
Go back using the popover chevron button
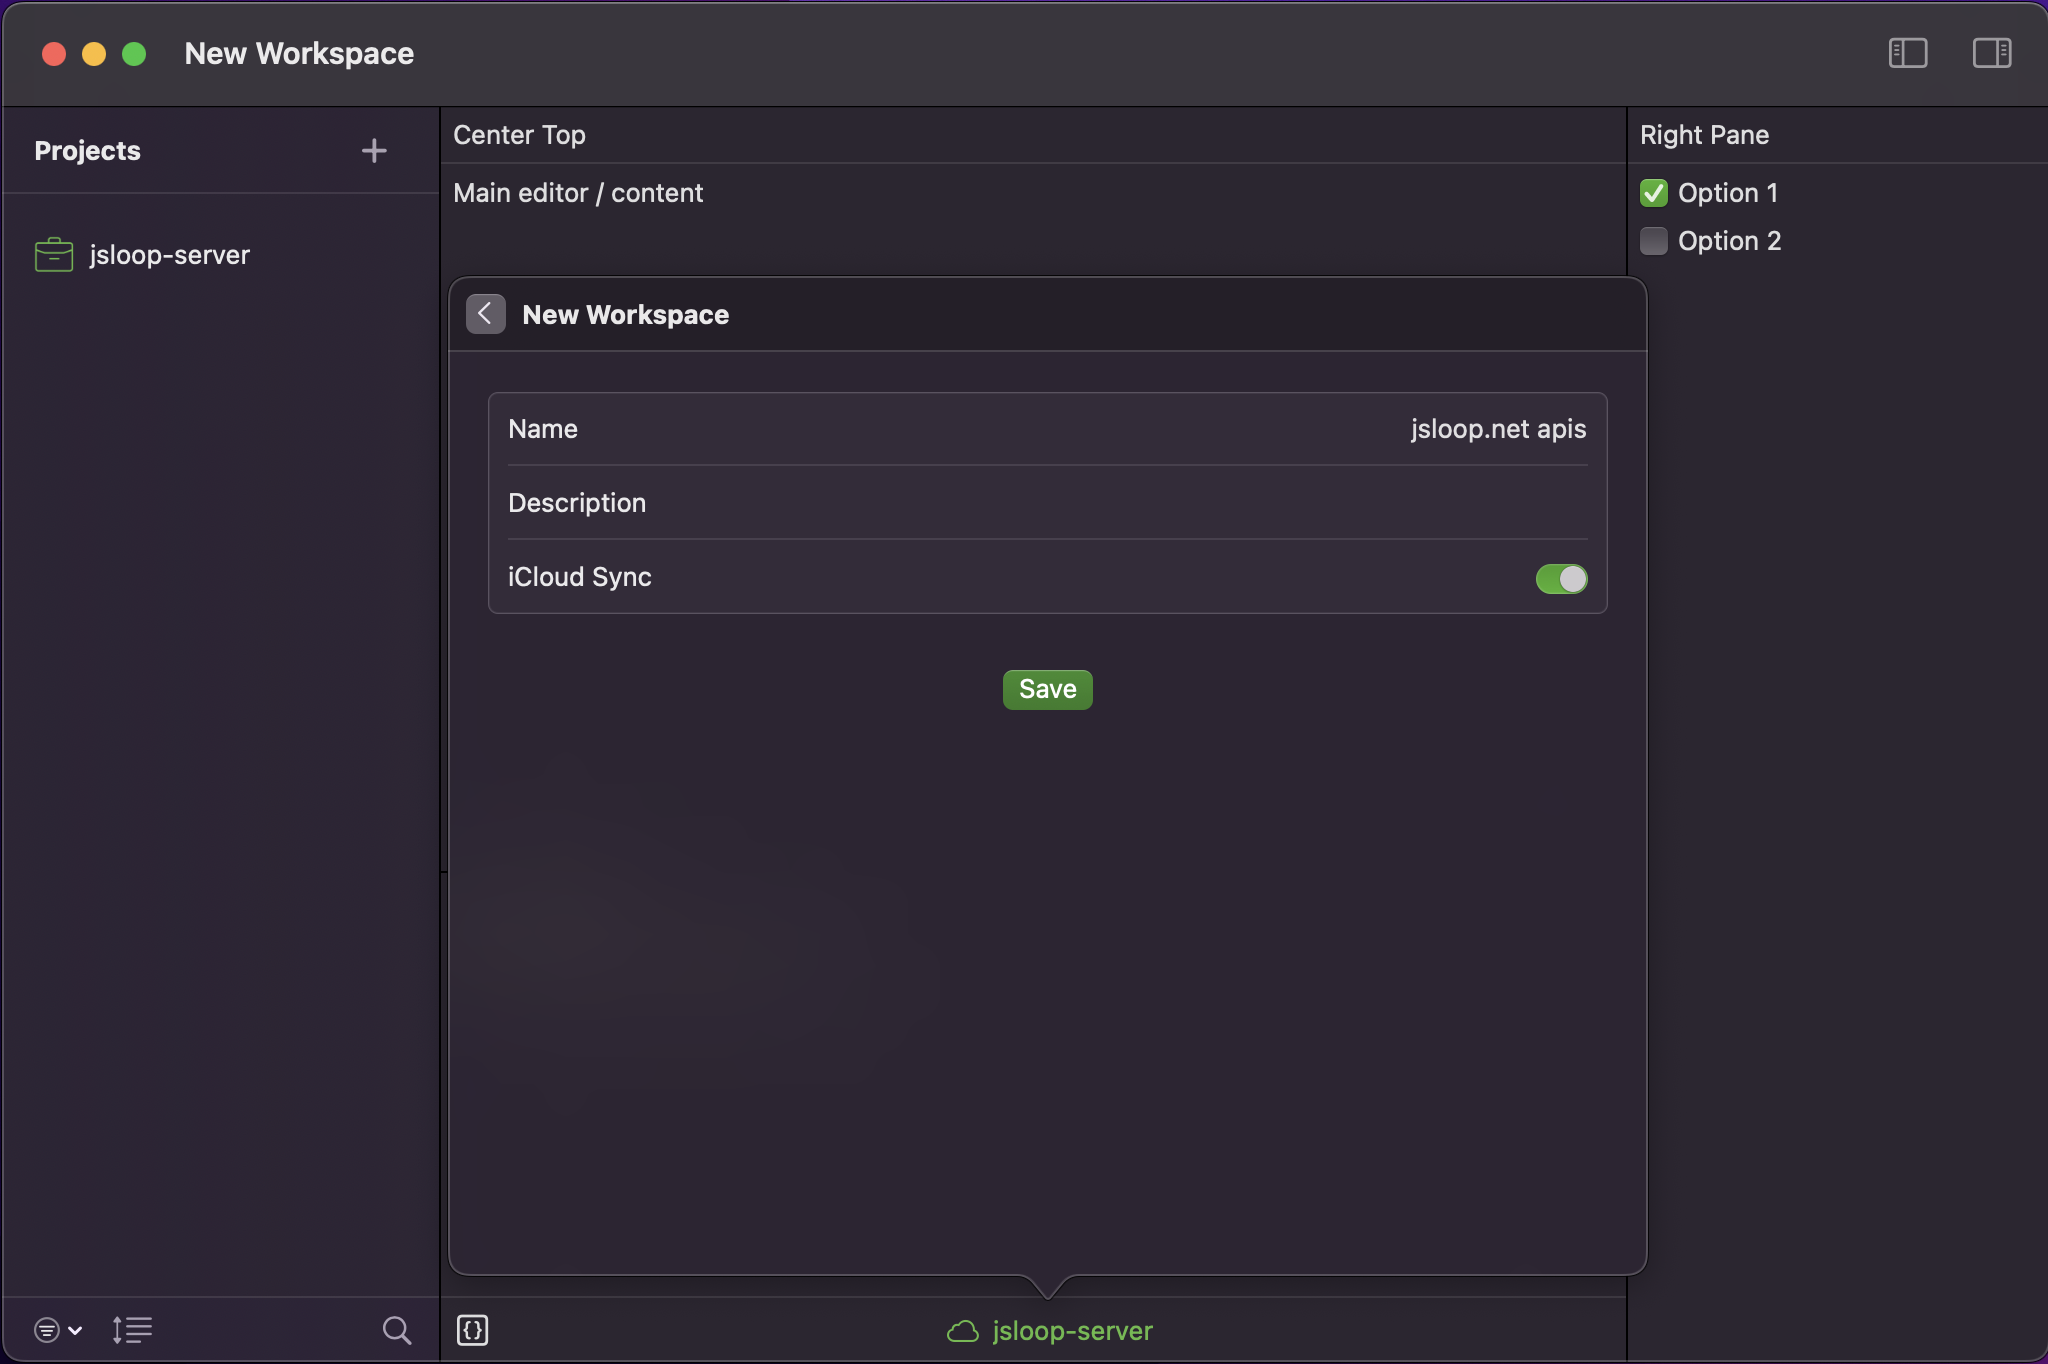point(485,314)
